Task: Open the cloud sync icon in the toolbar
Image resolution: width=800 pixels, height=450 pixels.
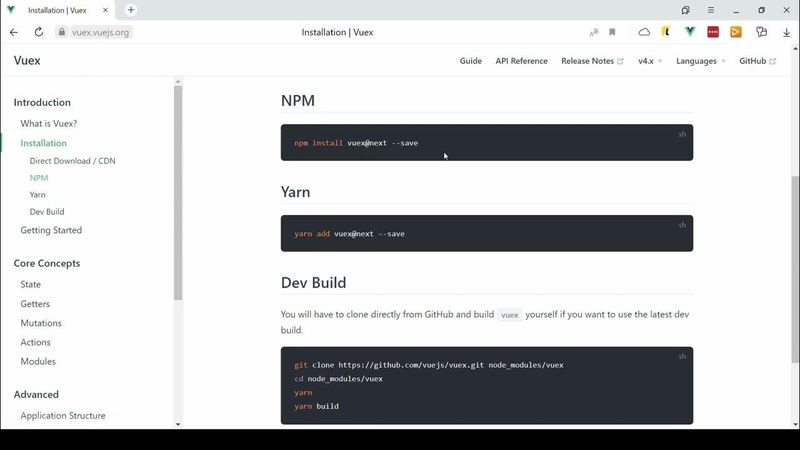Action: click(644, 32)
